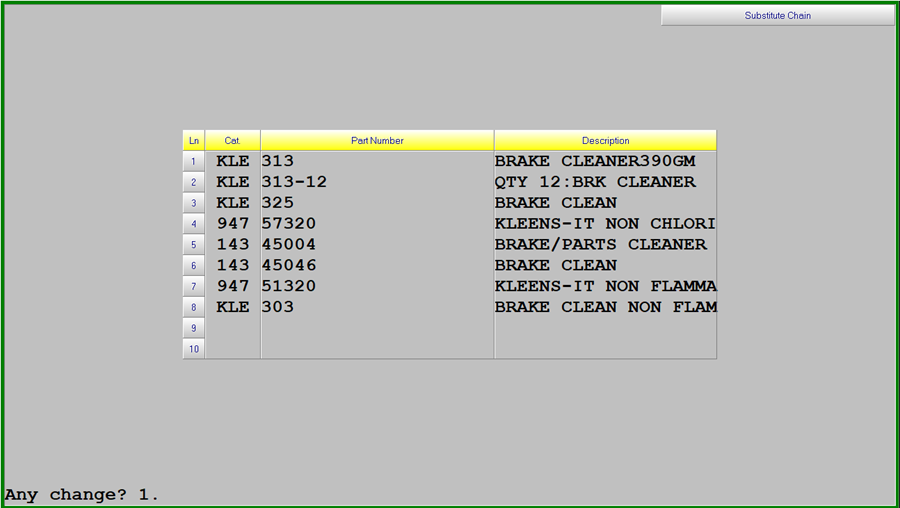Image resolution: width=900 pixels, height=508 pixels.
Task: Click BRAKE CLEAN description on line 6
Action: pyautogui.click(x=556, y=265)
